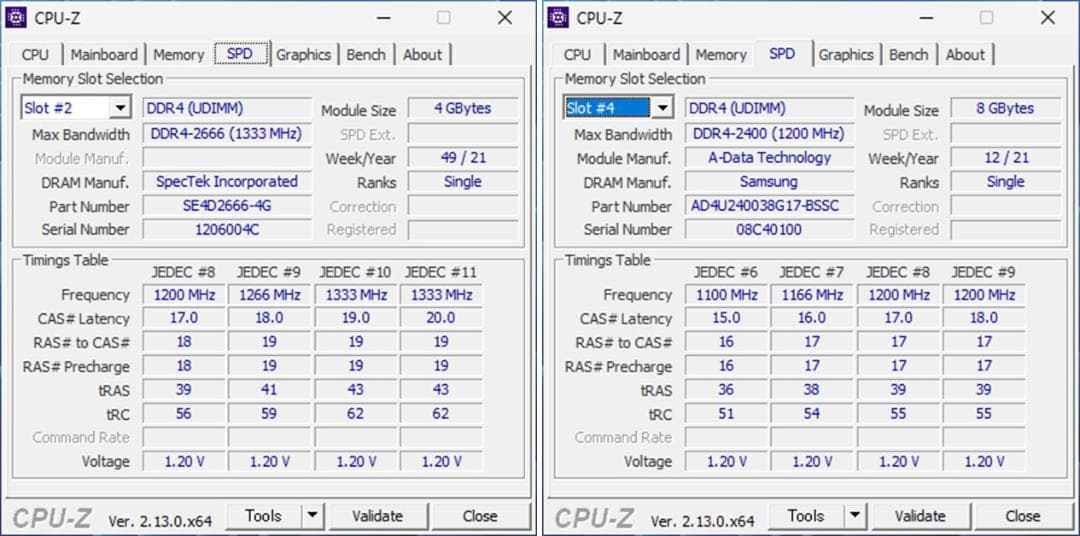Open About tab in left window

click(422, 54)
